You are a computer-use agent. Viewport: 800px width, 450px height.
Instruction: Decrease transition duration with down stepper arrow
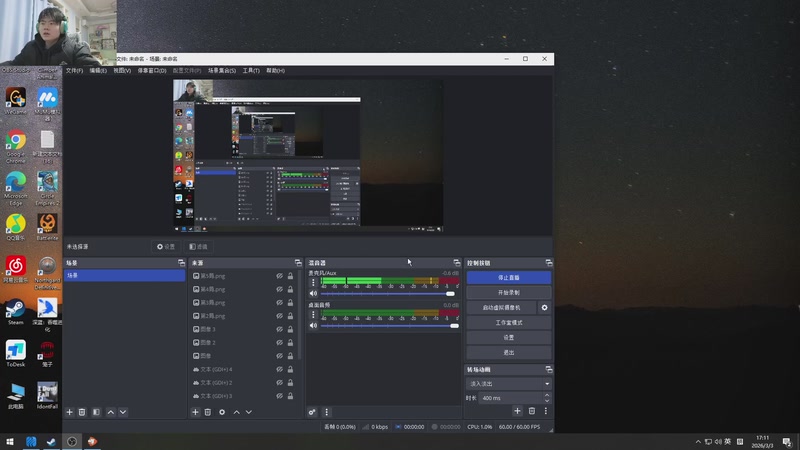(x=547, y=401)
